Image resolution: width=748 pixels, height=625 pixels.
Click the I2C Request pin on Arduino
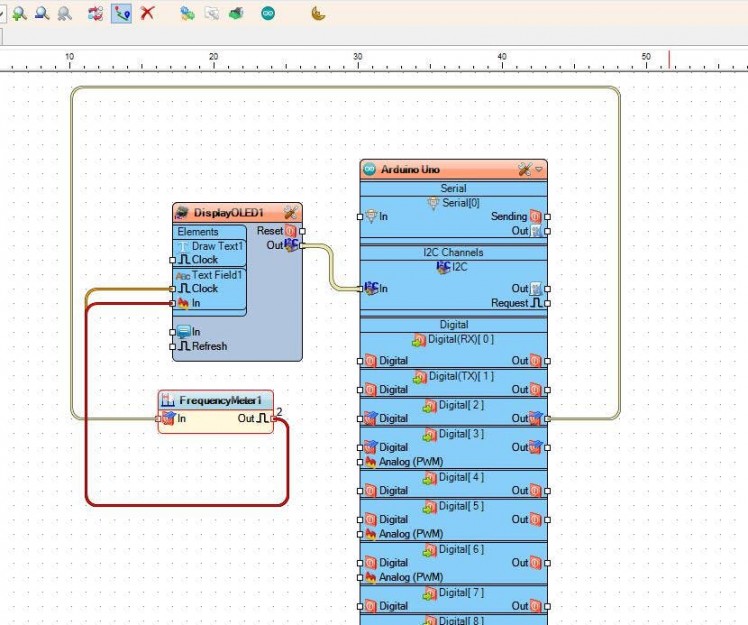[547, 302]
